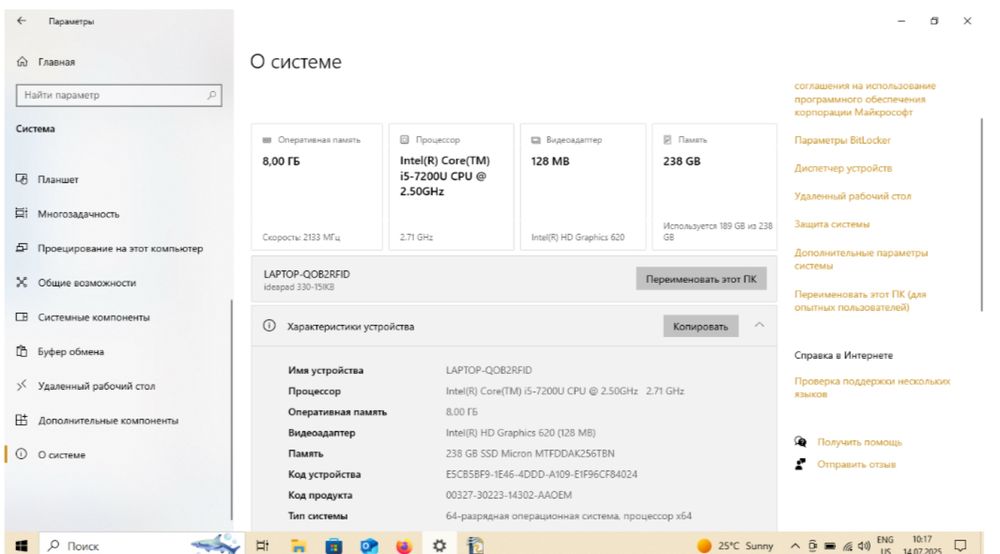The image size is (1000, 554).
Task: Open Переименовать этот ПК (для опытных пользователей)
Action: [x=860, y=301]
